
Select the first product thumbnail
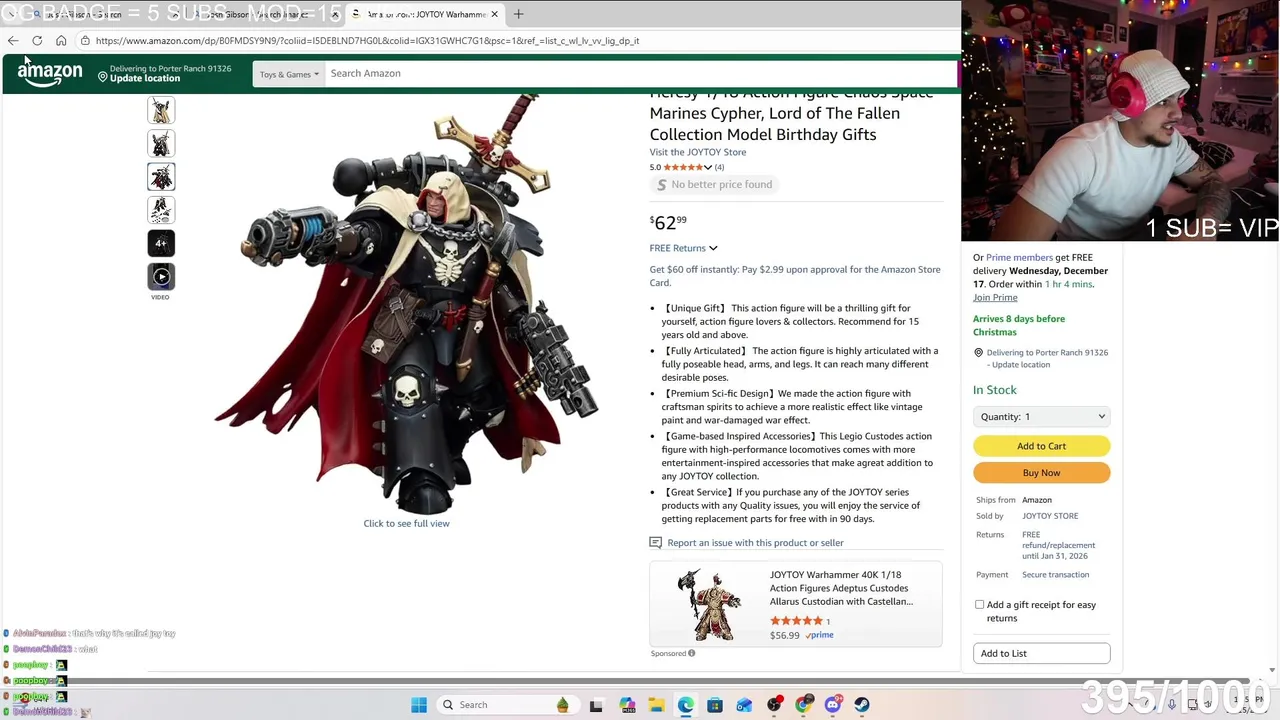161,111
